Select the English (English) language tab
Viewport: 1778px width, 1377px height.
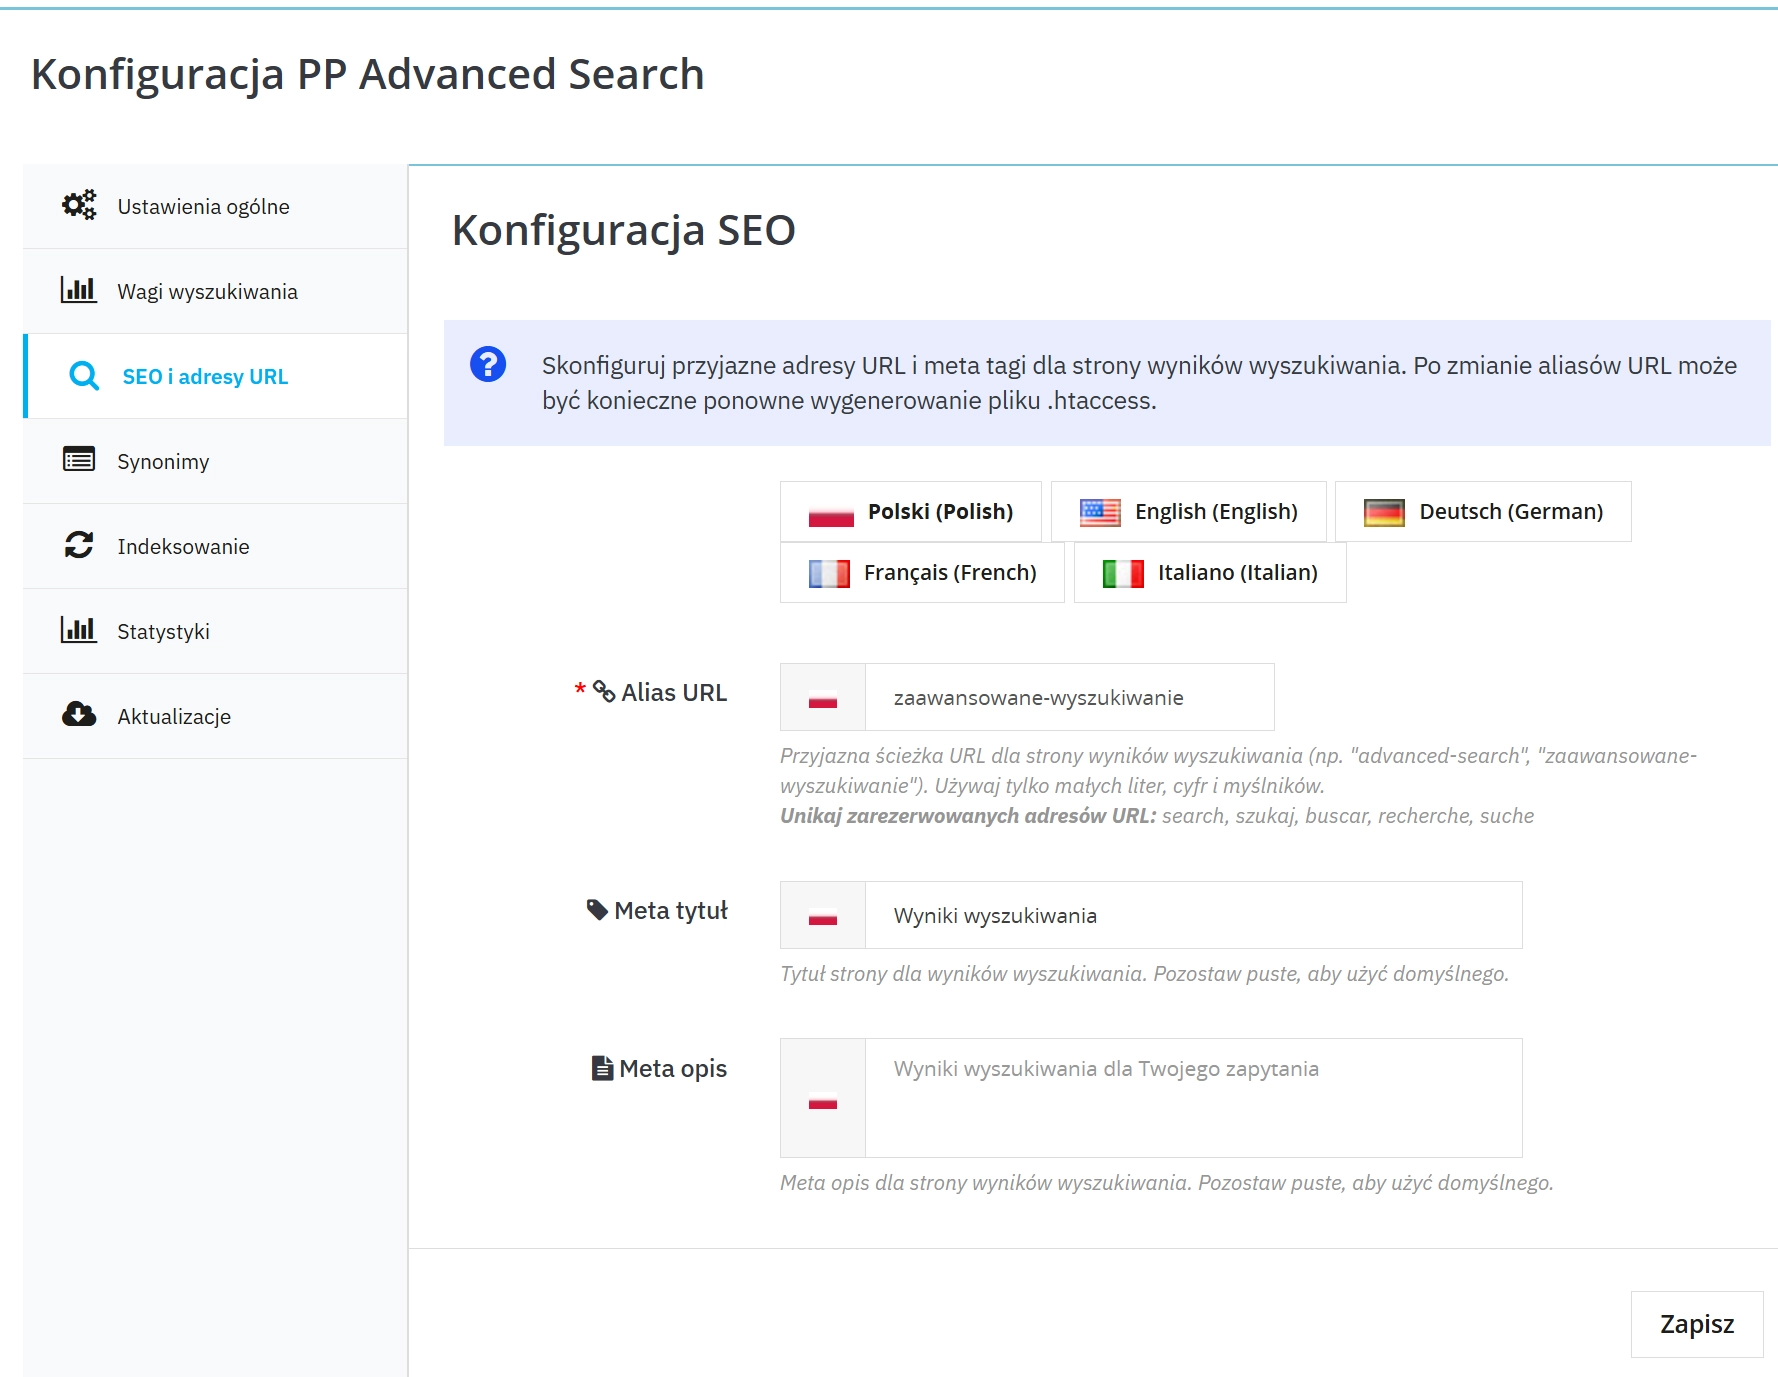point(1188,512)
